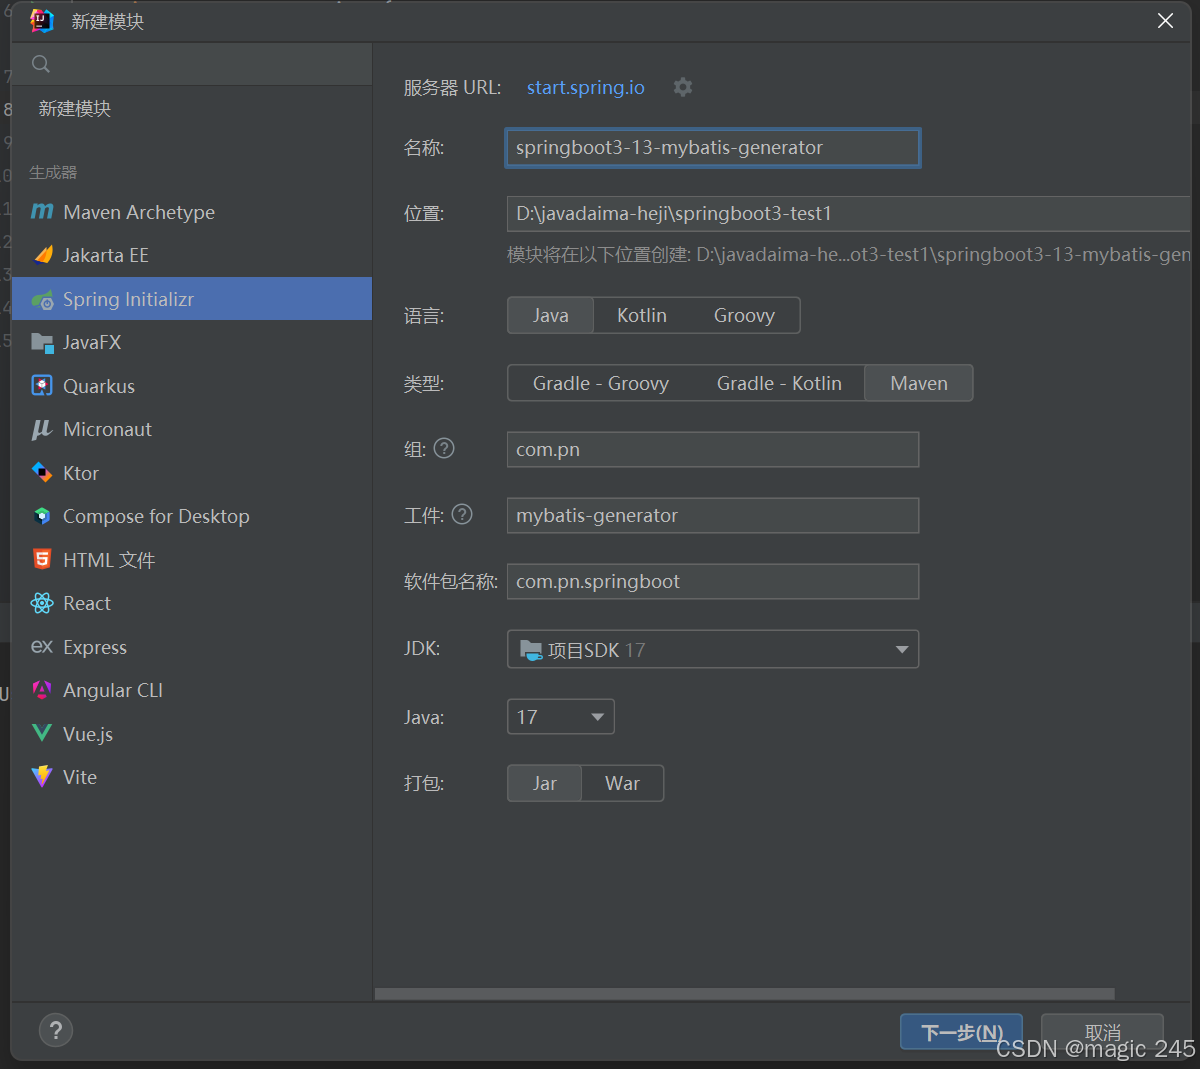Screen dimensions: 1200x1069
Task: Select Maven Archetype generator
Action: 192,212
